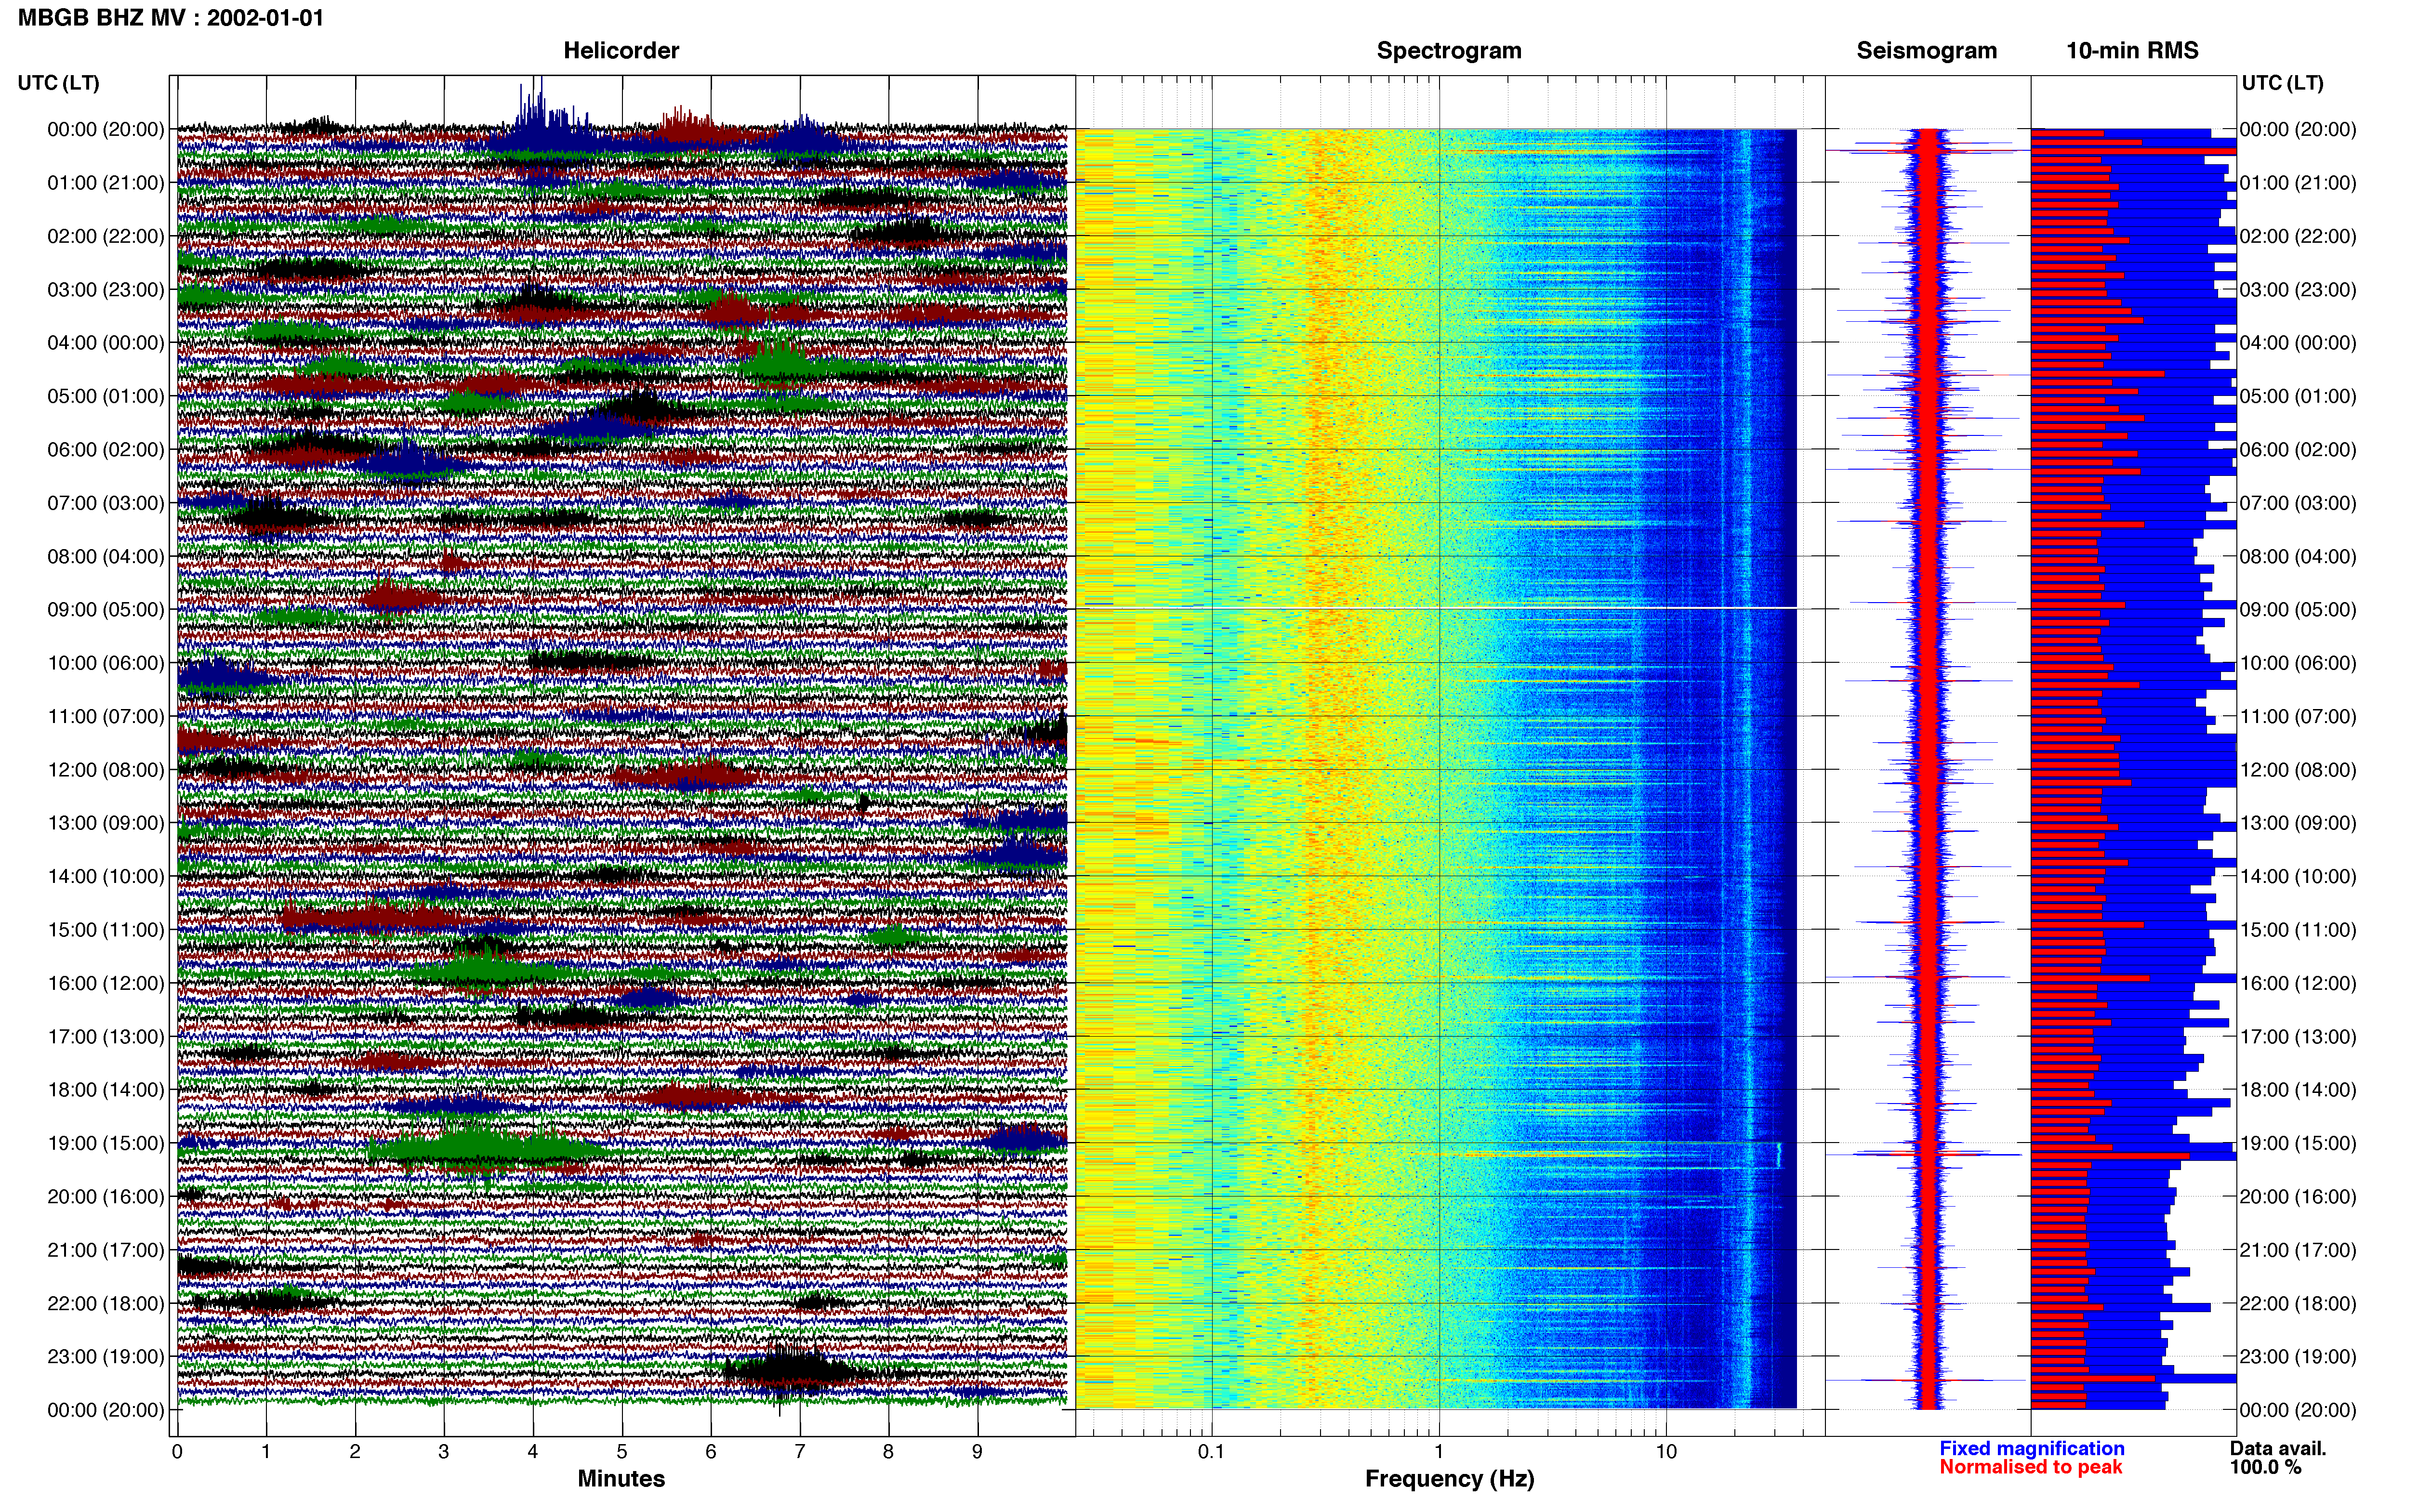The width and height of the screenshot is (2418, 1512).
Task: Click the left '01:00 (21:00)' time label
Action: click(x=105, y=183)
